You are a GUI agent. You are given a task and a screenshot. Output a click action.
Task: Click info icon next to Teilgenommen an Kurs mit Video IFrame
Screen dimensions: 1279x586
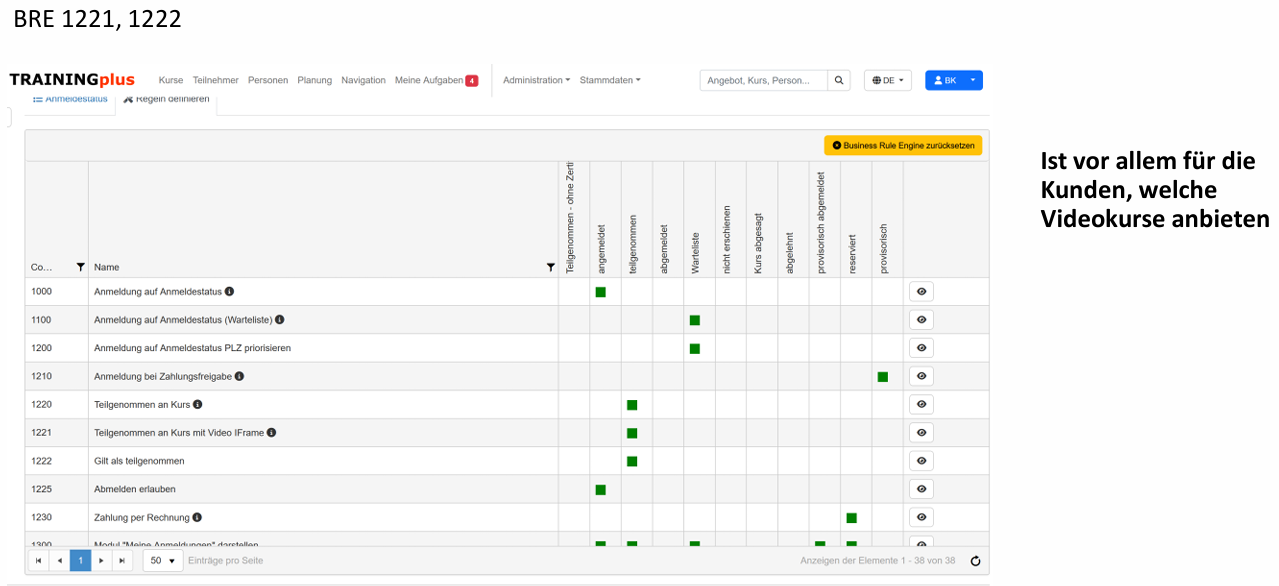pyautogui.click(x=272, y=433)
